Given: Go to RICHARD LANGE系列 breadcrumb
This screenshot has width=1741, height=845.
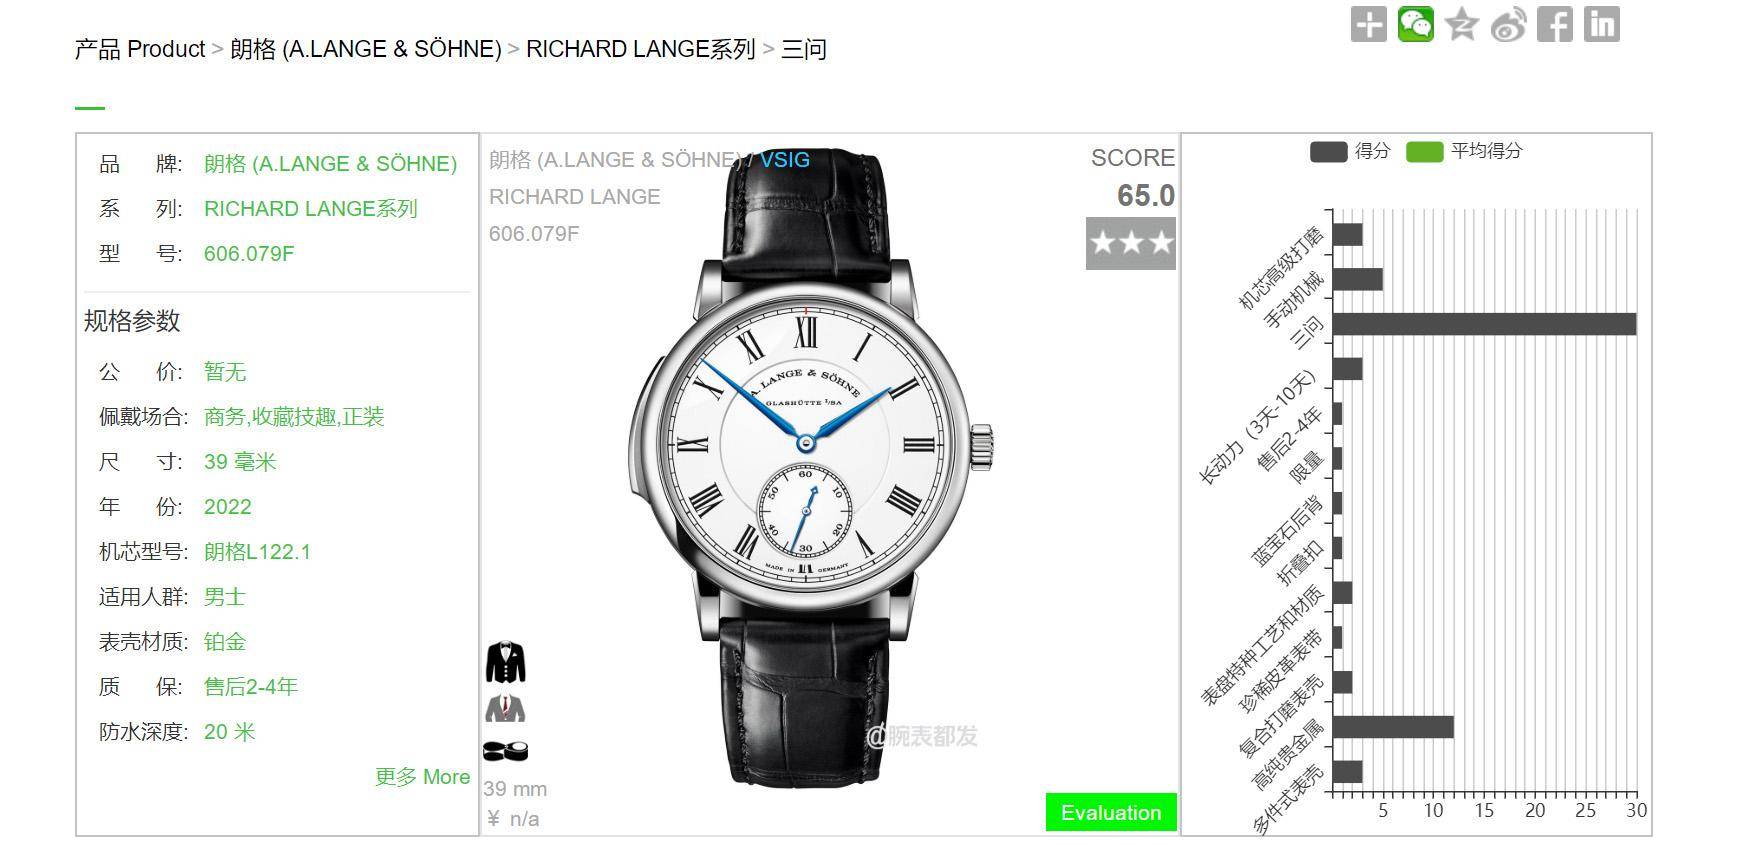Looking at the screenshot, I should click(640, 49).
